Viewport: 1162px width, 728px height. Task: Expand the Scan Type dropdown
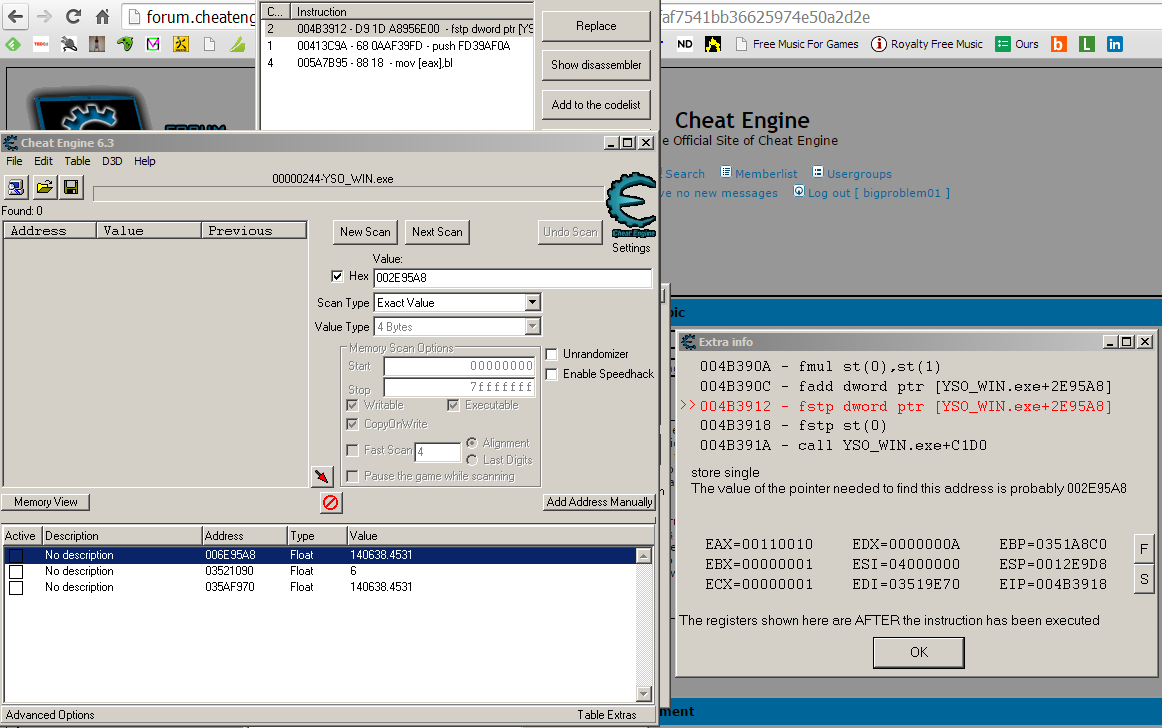[532, 302]
